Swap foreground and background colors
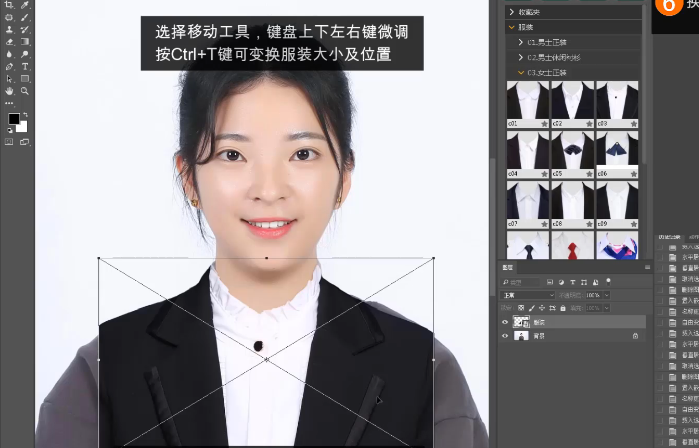The height and width of the screenshot is (448, 699). [25, 115]
